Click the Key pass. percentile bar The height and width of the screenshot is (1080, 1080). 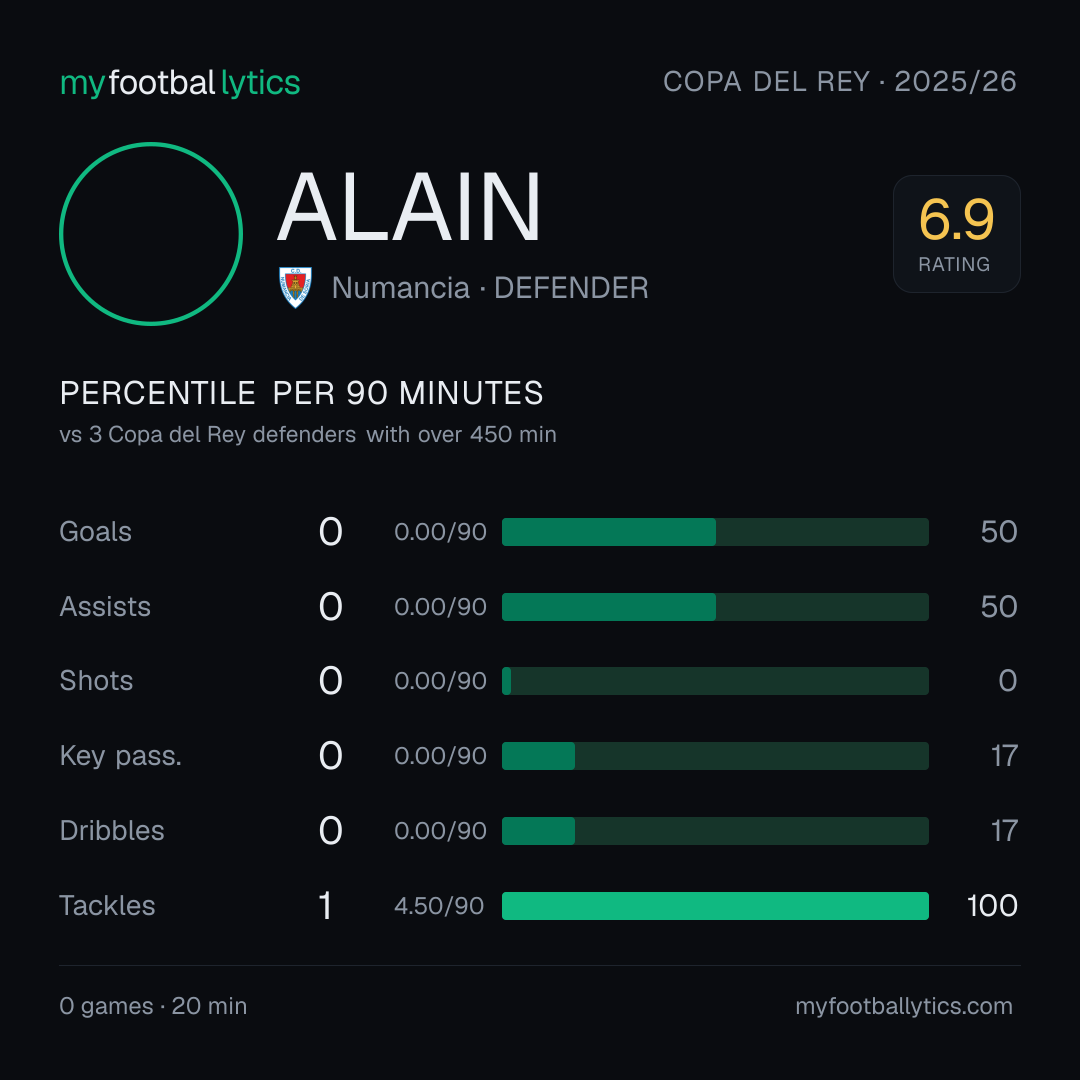pos(715,756)
